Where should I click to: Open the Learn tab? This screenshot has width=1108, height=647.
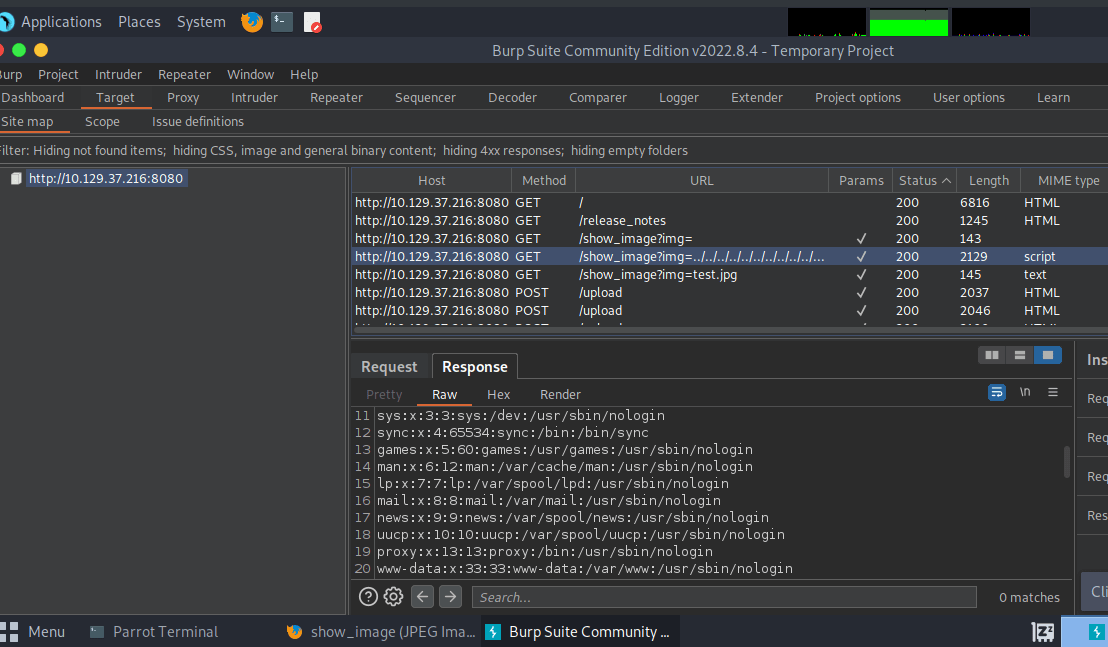[x=1054, y=97]
